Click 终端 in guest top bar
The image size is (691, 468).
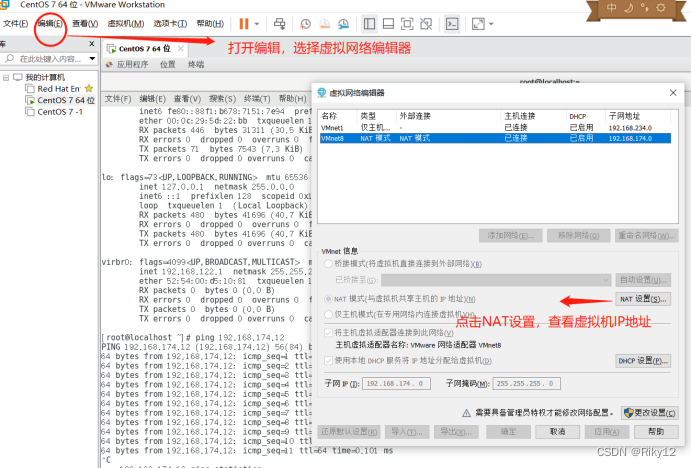click(196, 65)
